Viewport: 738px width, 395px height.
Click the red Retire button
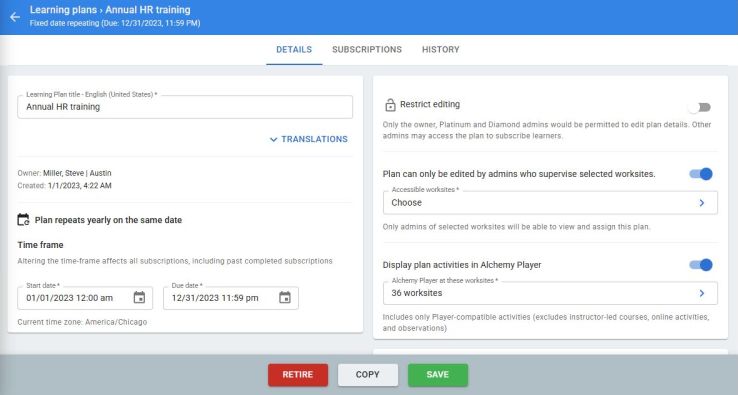coord(298,375)
